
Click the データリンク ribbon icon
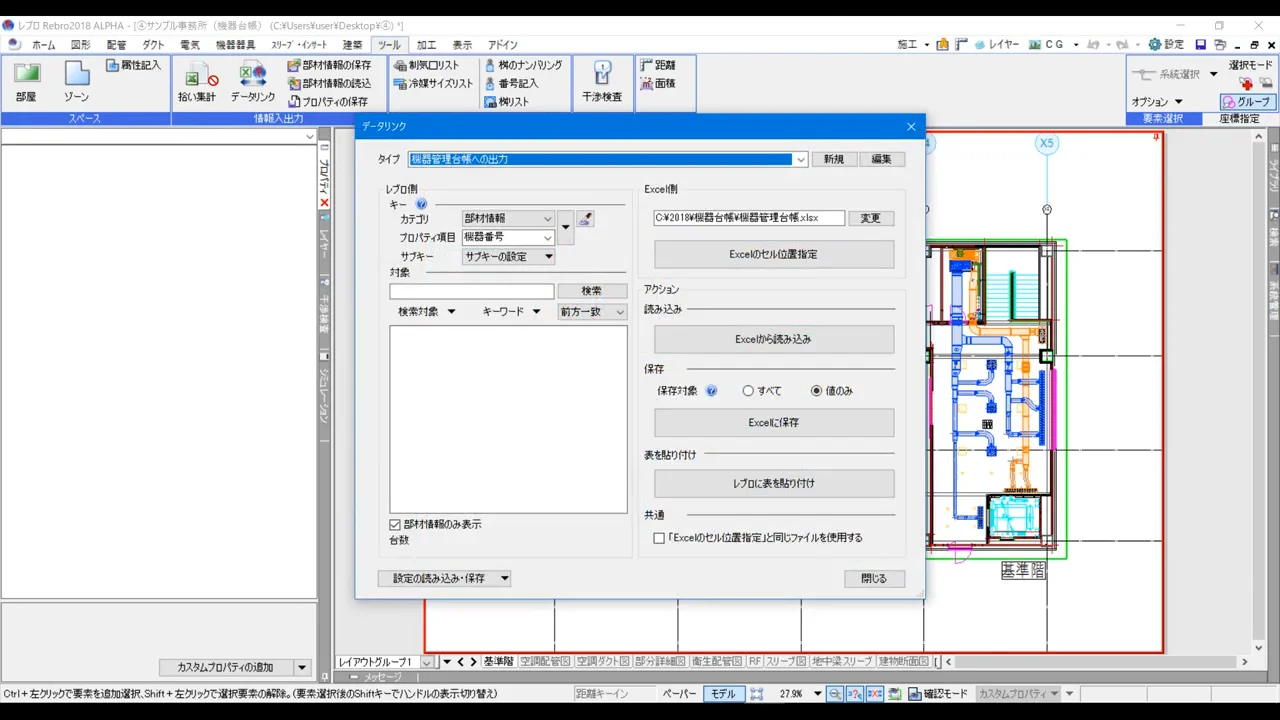click(253, 82)
